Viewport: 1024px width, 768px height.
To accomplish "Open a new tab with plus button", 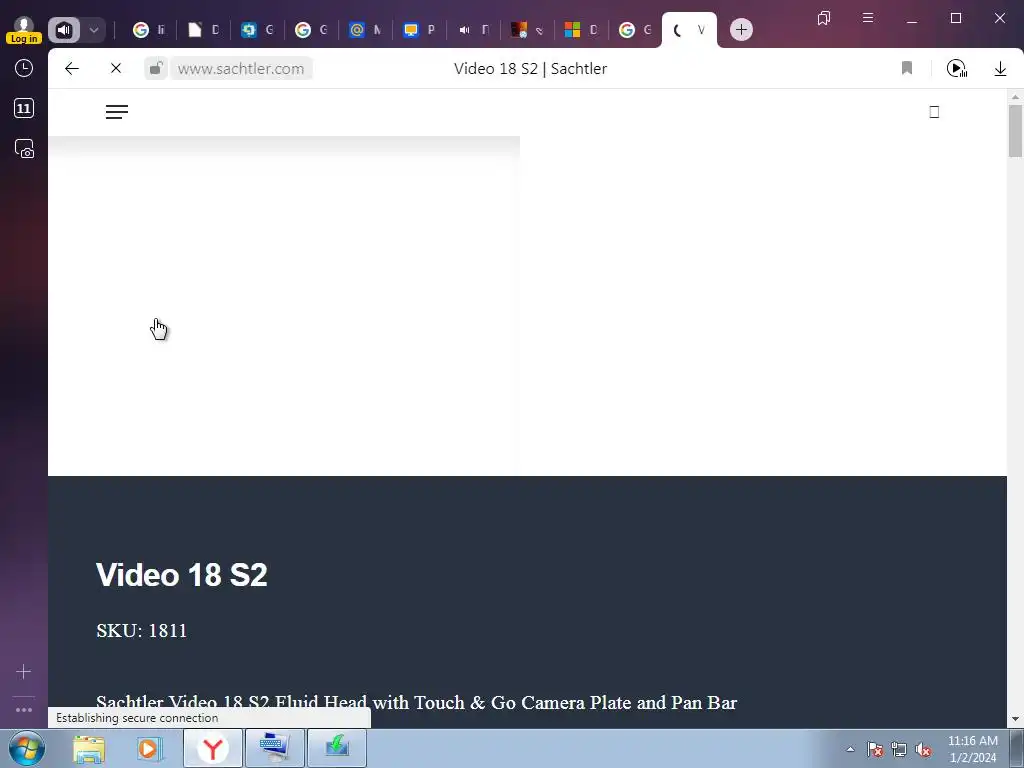I will (x=741, y=30).
